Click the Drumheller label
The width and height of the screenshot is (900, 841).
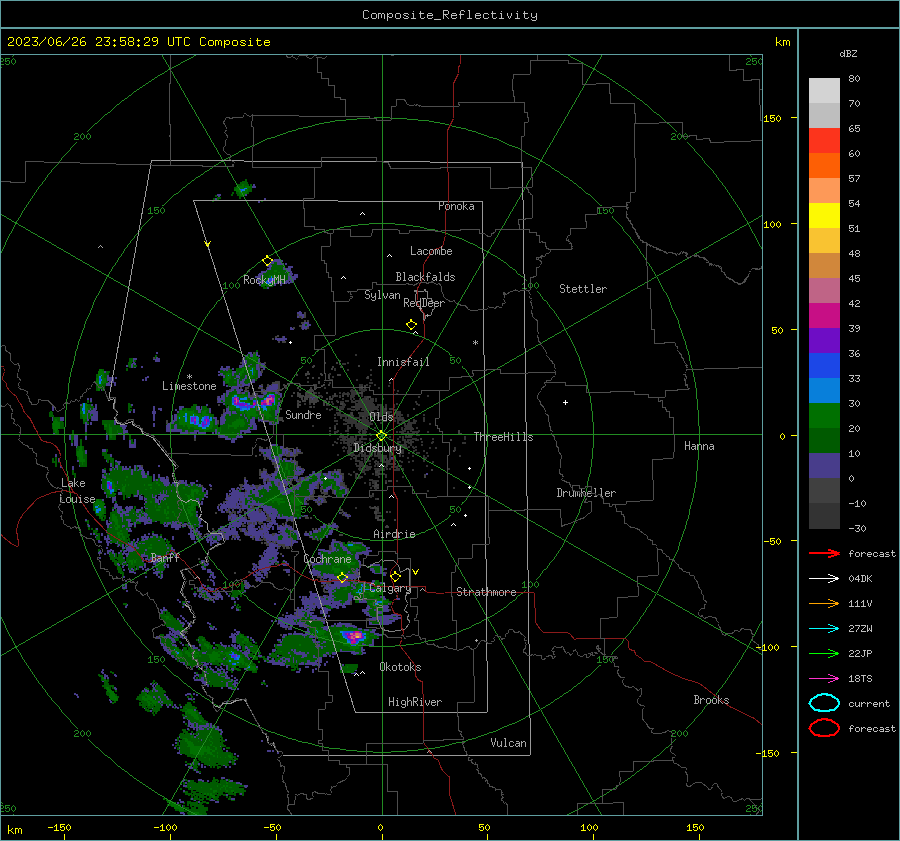tap(586, 493)
